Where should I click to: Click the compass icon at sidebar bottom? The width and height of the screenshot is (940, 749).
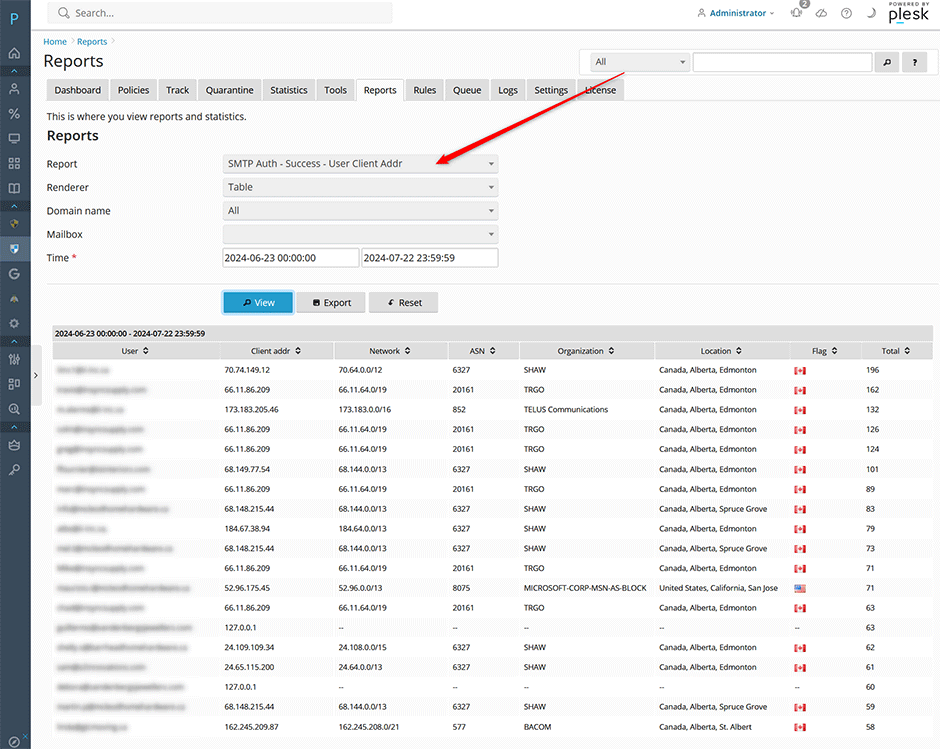click(x=14, y=742)
